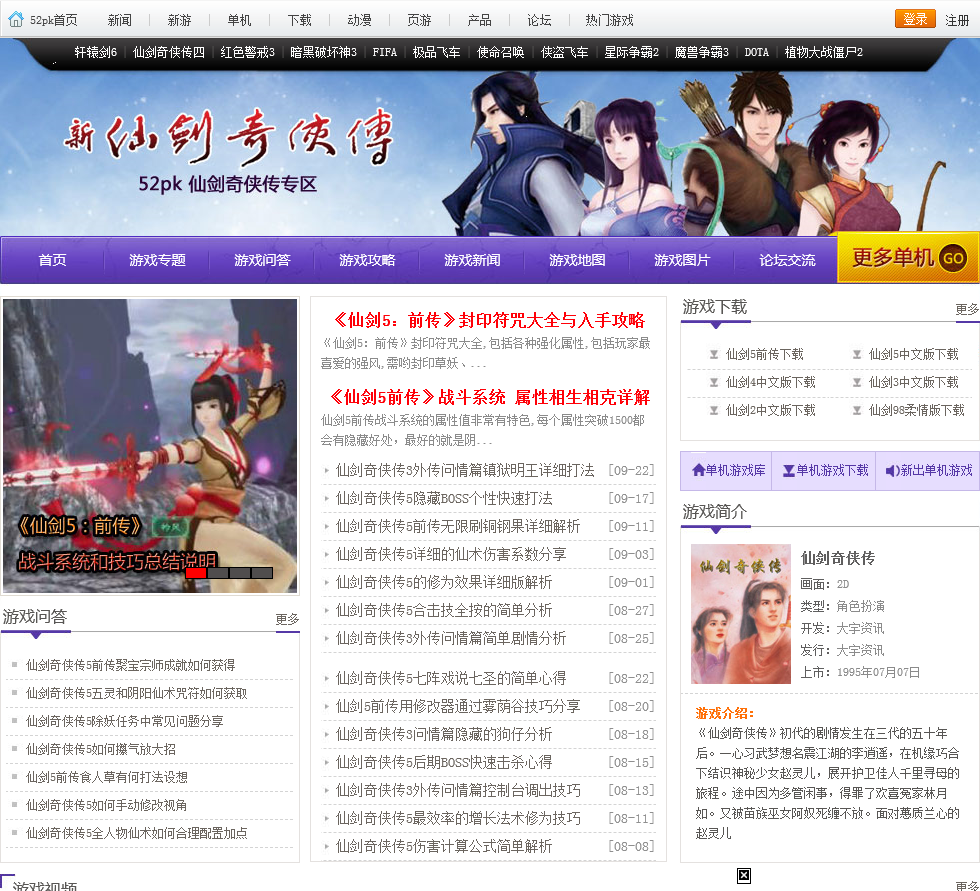Click 更多 beside 游戏下载 heading

(x=967, y=309)
